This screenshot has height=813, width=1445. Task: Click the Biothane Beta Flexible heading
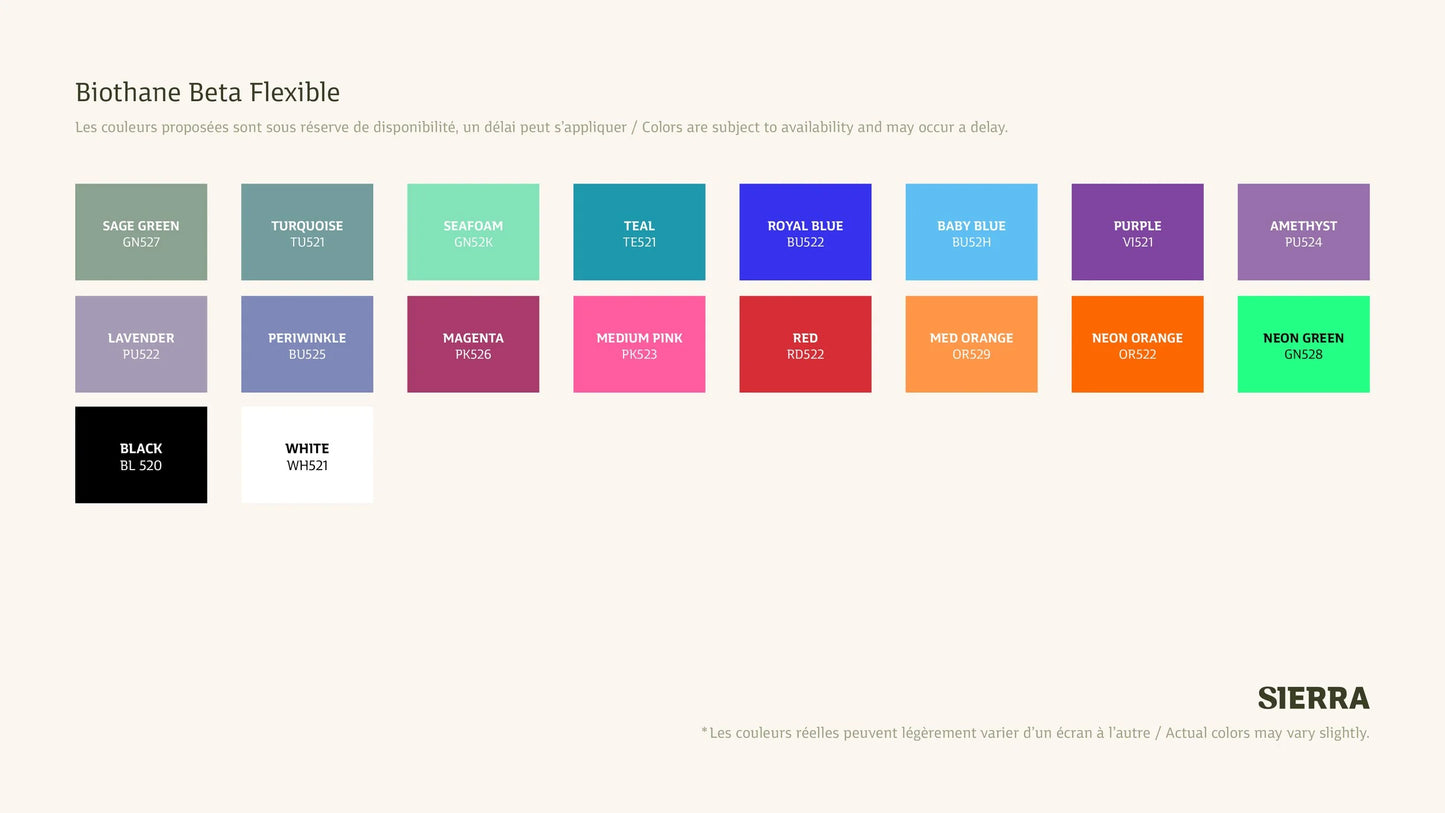[207, 93]
